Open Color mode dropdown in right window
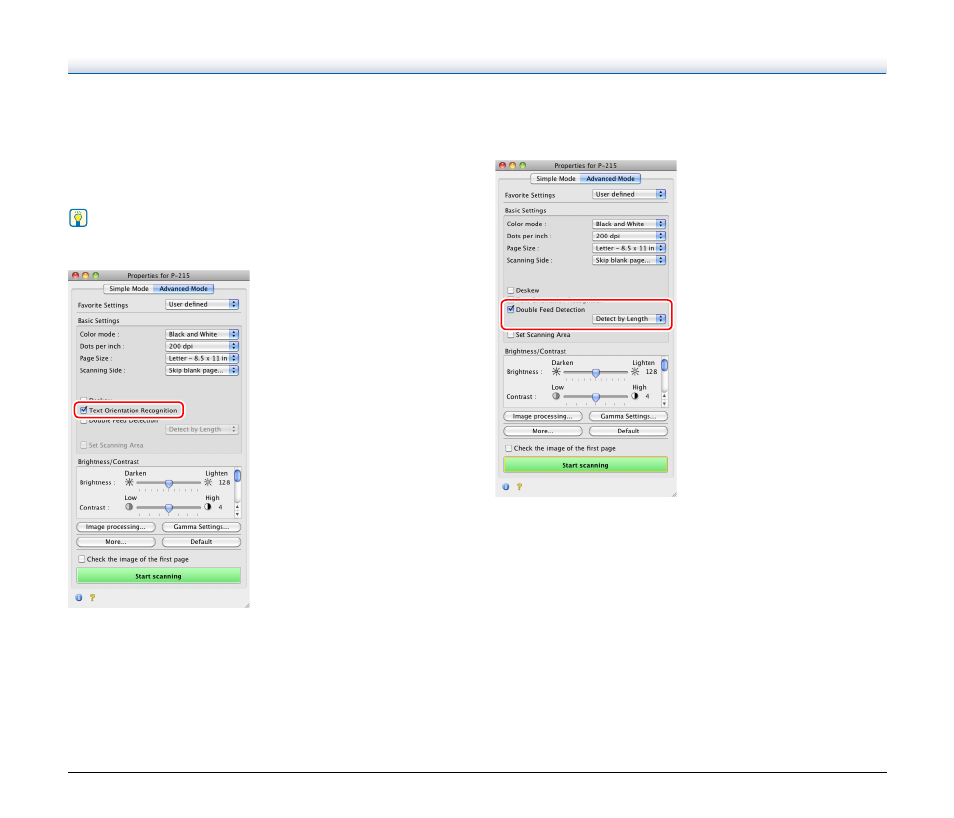954x818 pixels. (x=629, y=224)
